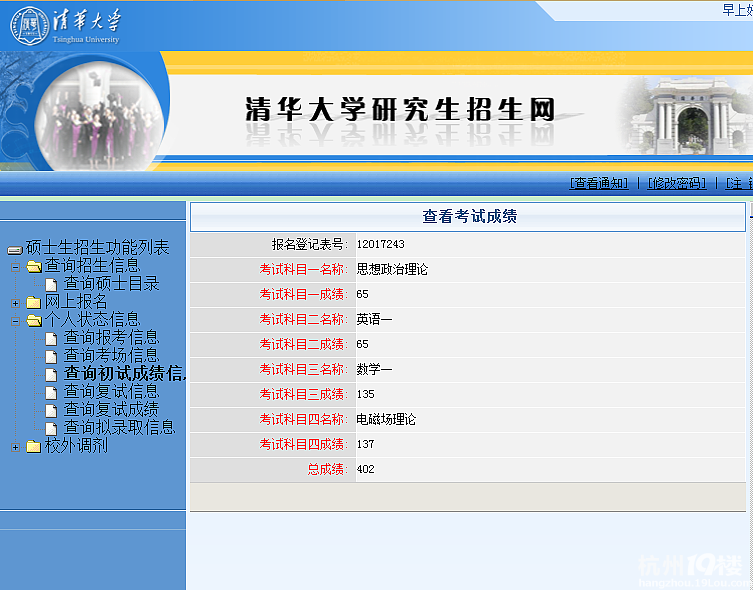
Task: Click the 总成绩 label
Action: 328,469
